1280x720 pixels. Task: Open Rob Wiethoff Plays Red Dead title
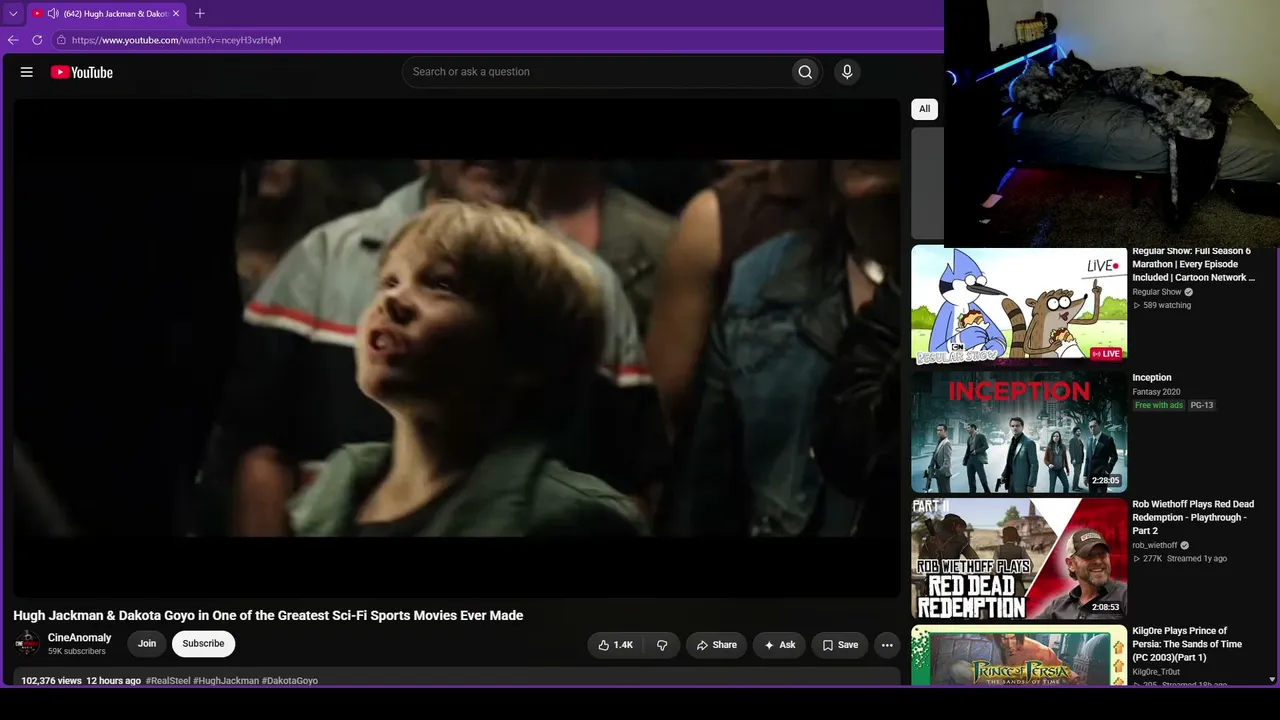tap(1193, 518)
